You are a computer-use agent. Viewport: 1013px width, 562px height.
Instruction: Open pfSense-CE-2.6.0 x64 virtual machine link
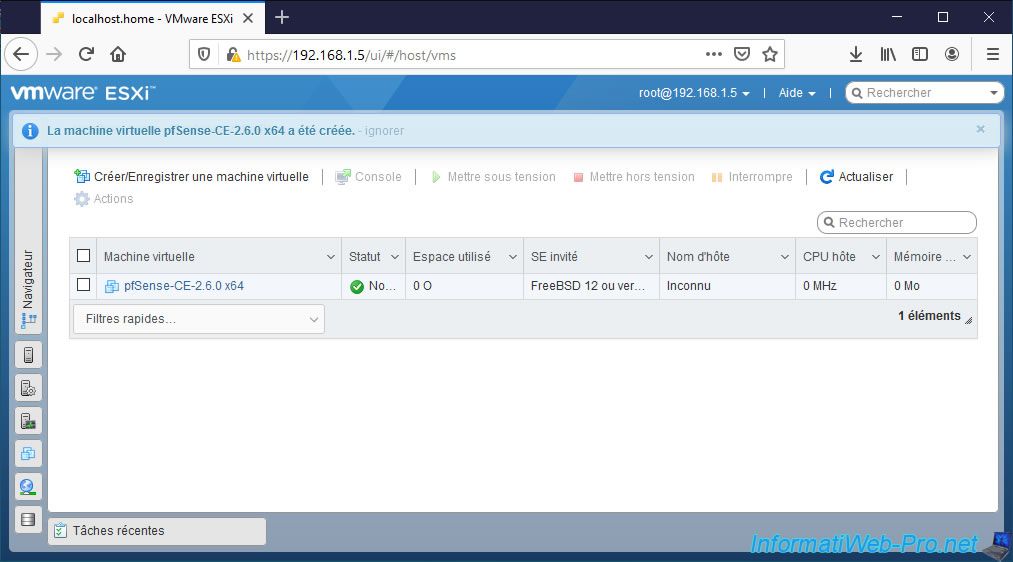[x=183, y=286]
